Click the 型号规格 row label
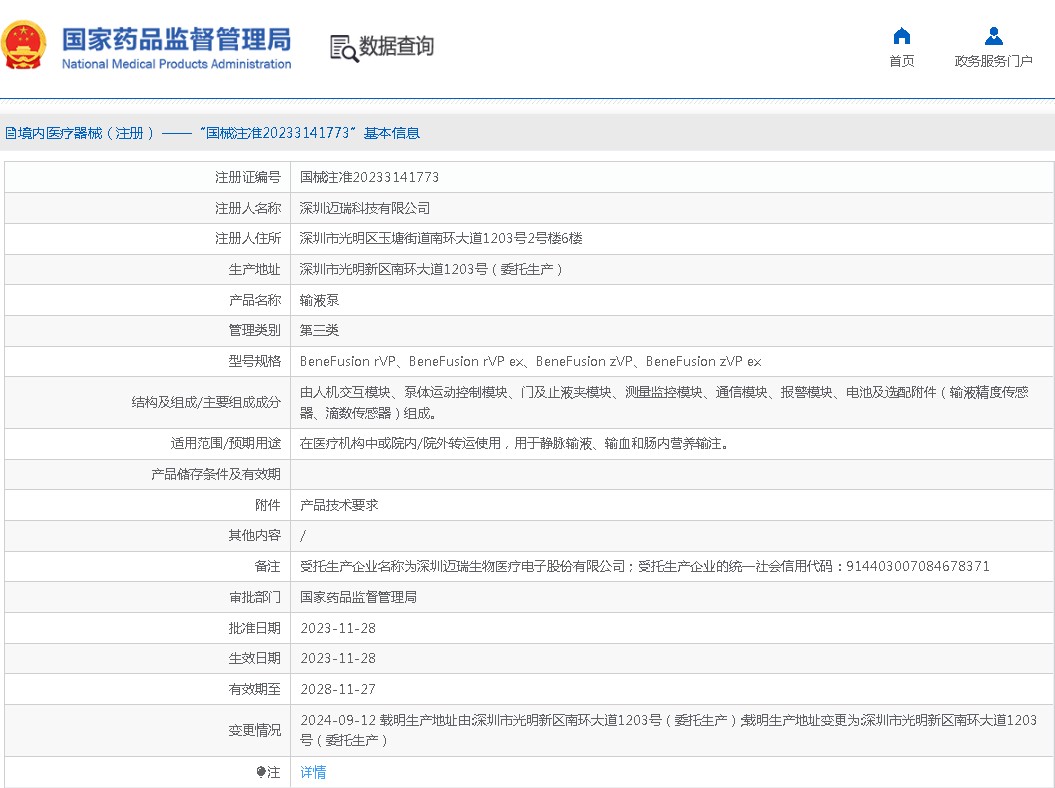Viewport: 1055px width, 788px height. (x=254, y=361)
